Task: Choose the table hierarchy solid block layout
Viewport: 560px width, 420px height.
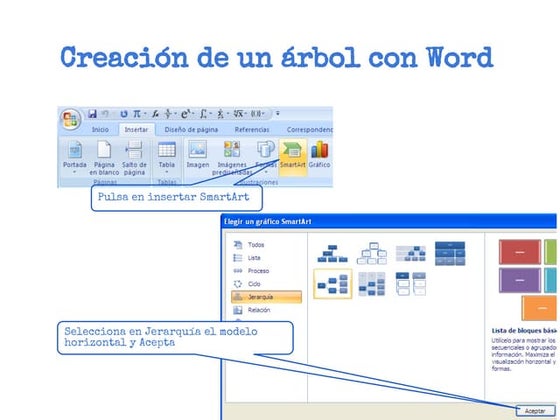Action: point(450,254)
